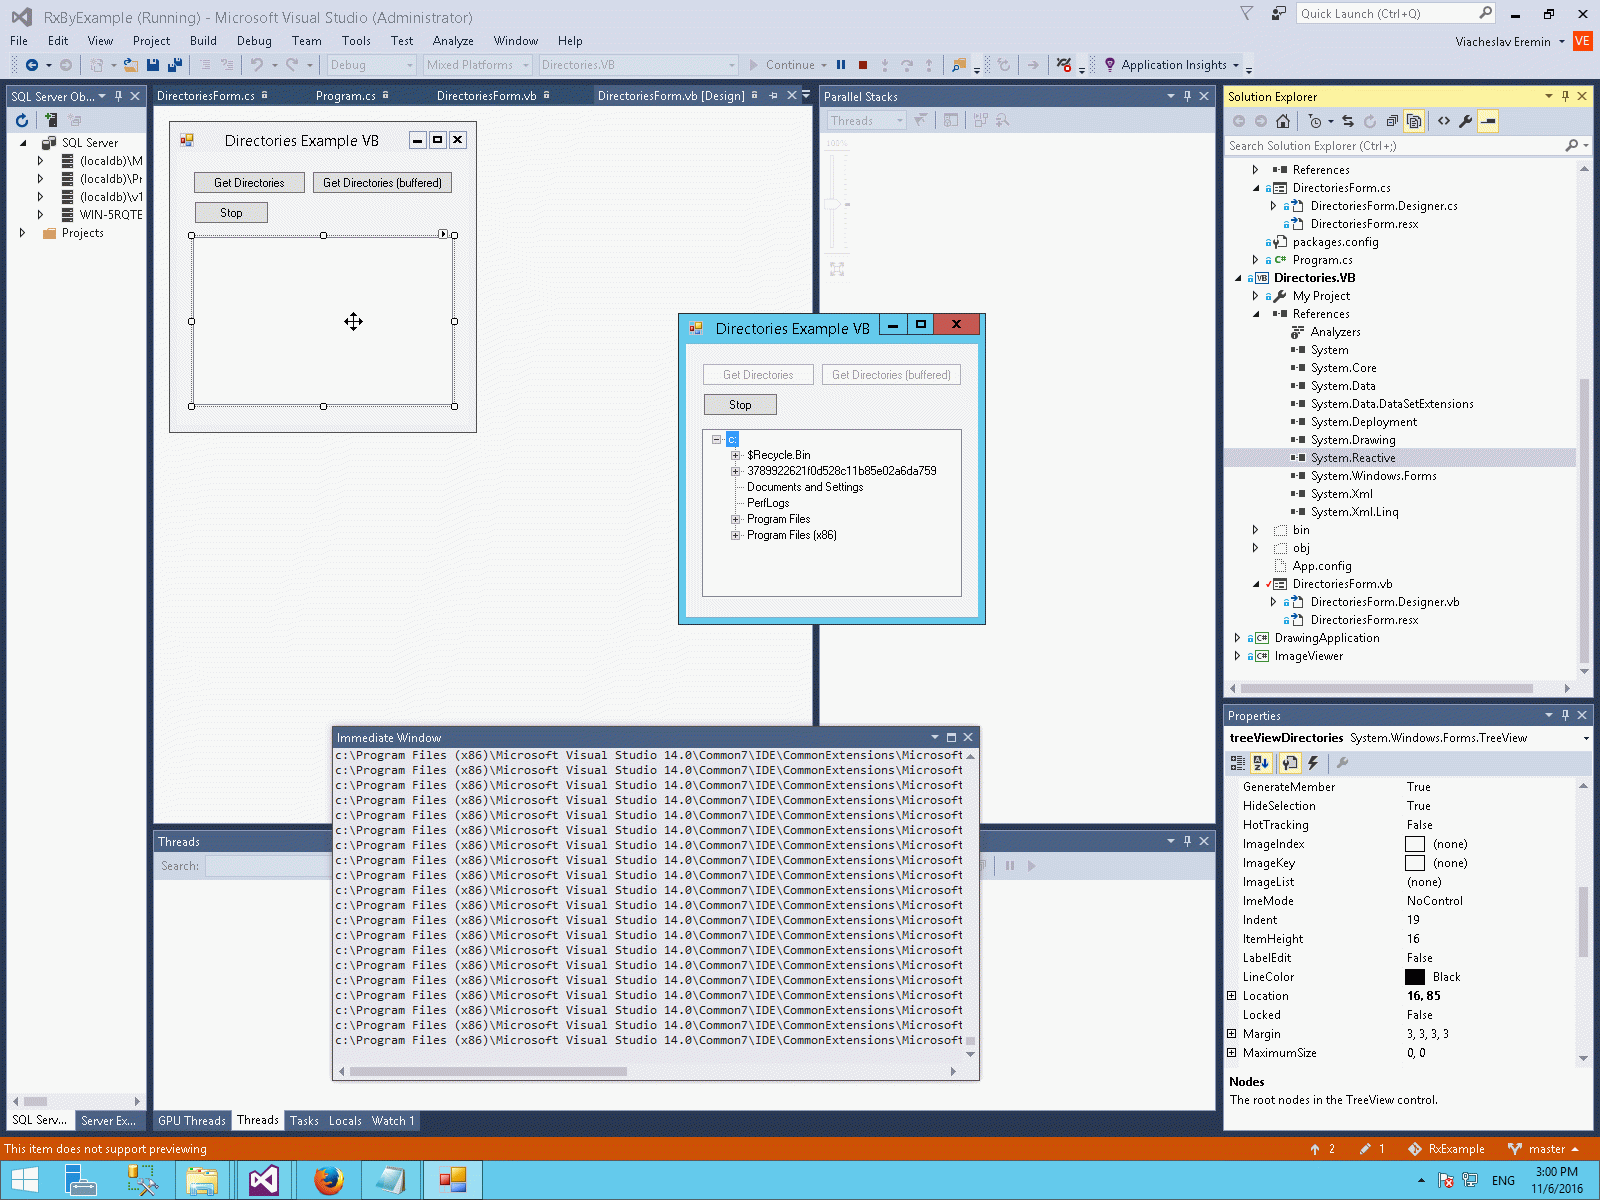Toggle Preview Selected Items in Solution Explorer
1600x1200 pixels.
[1488, 121]
